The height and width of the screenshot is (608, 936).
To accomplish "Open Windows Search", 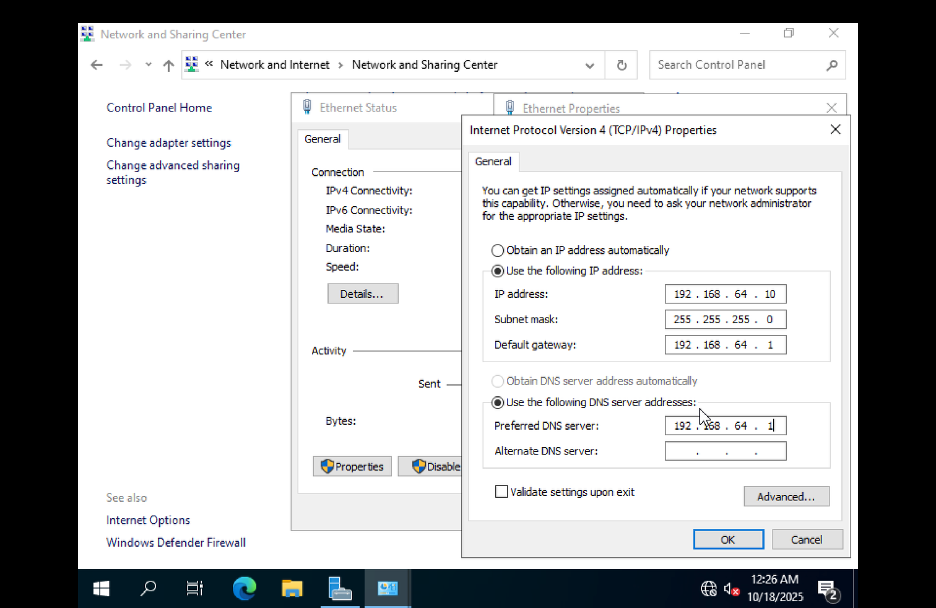I will (x=147, y=588).
